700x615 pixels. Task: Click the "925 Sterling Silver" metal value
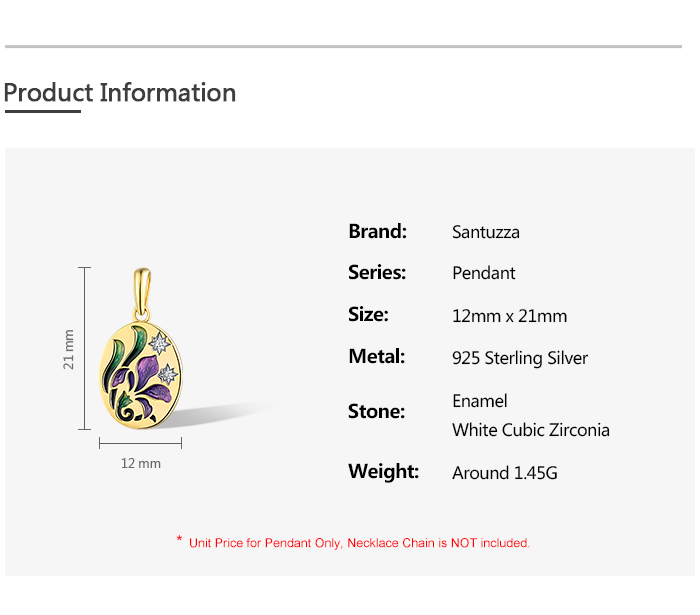tap(520, 358)
